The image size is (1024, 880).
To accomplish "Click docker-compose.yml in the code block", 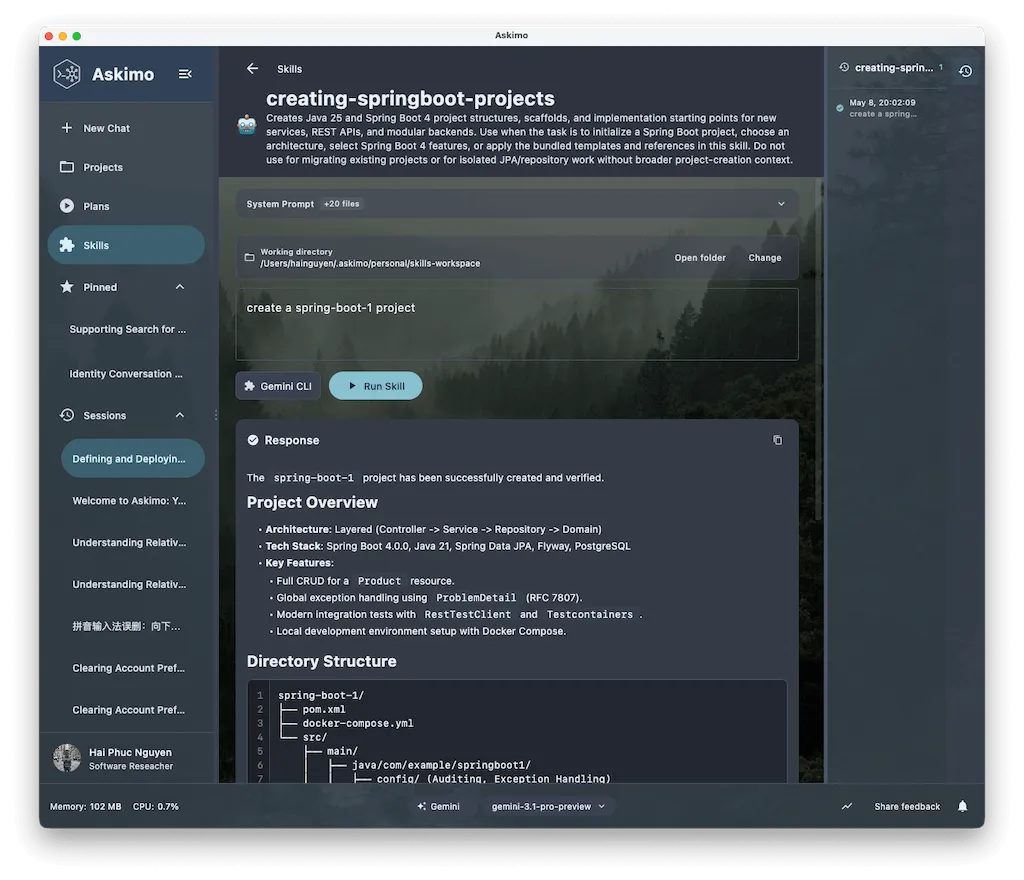I will [x=358, y=723].
